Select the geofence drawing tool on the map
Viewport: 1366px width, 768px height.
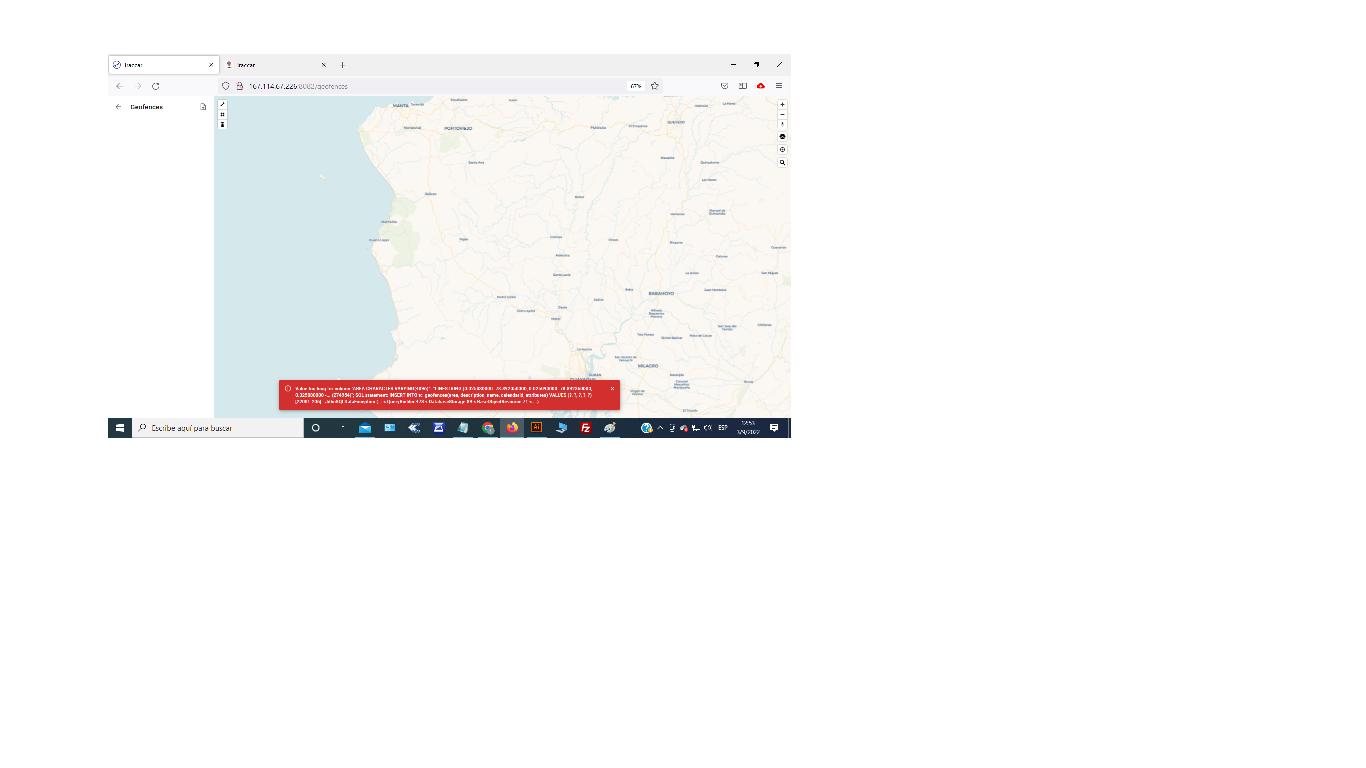pyautogui.click(x=223, y=103)
